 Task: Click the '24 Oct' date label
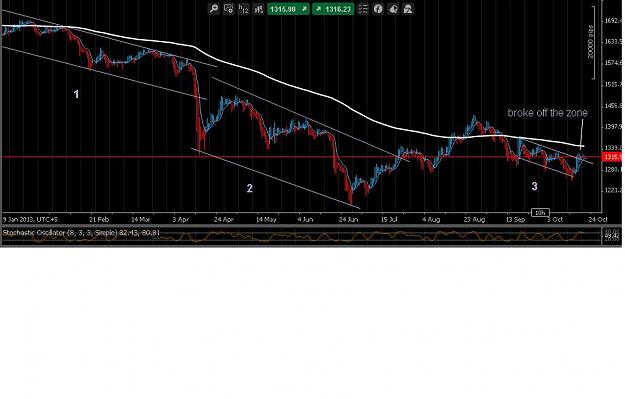click(x=598, y=220)
